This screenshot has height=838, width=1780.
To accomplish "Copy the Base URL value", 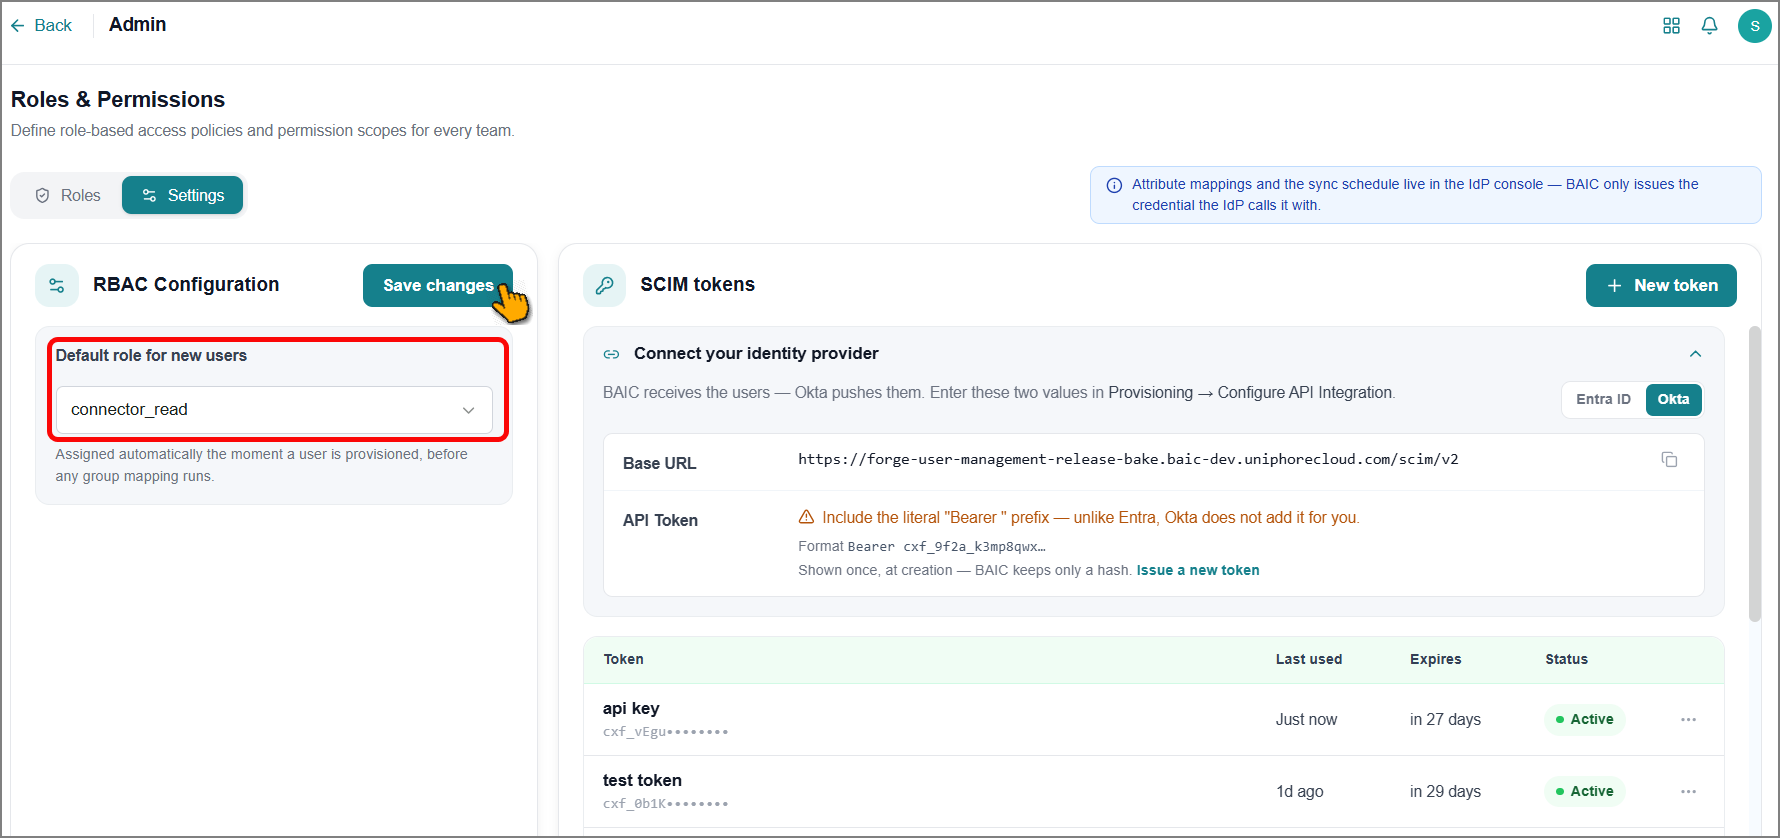I will pos(1669,459).
